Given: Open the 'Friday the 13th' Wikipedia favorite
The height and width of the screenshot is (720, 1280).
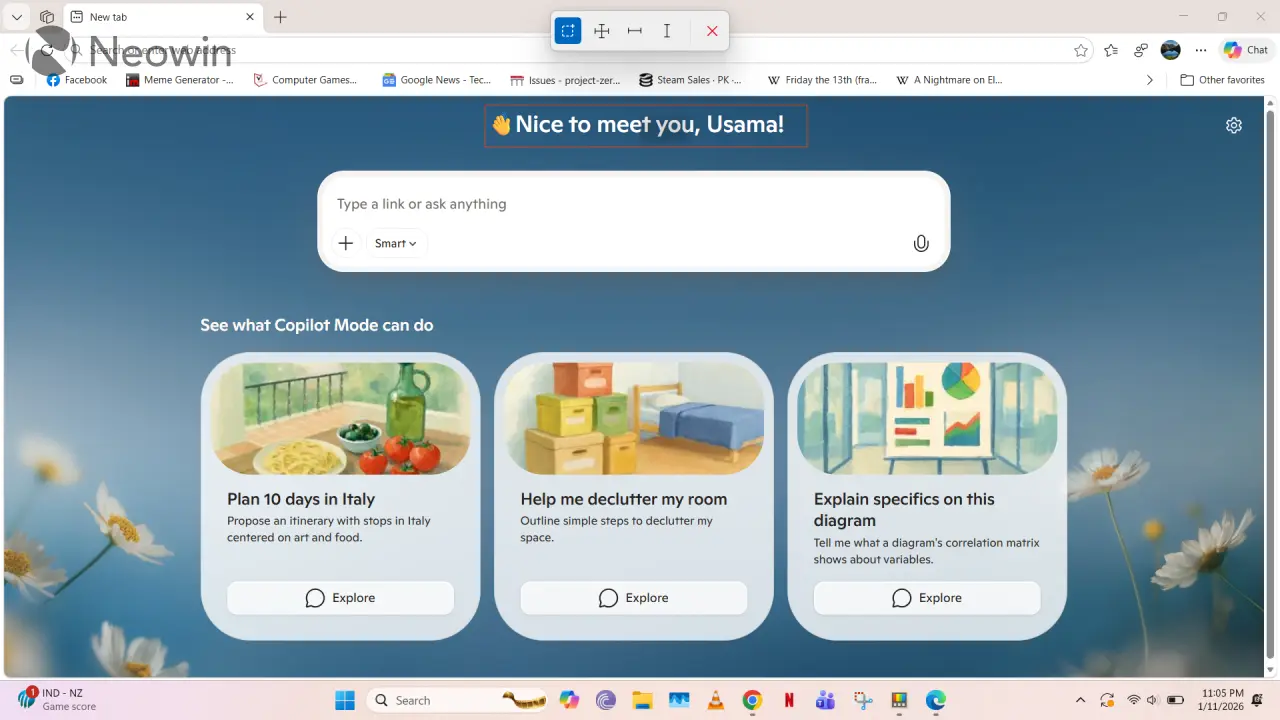Looking at the screenshot, I should tap(822, 80).
